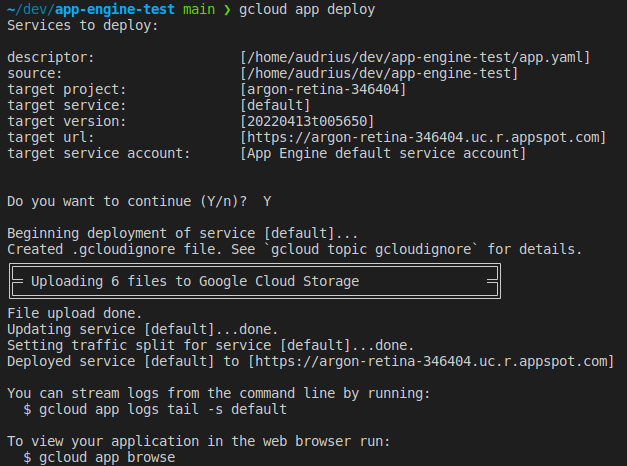
Task: Click the 'File upload done.' line
Action: tap(75, 313)
